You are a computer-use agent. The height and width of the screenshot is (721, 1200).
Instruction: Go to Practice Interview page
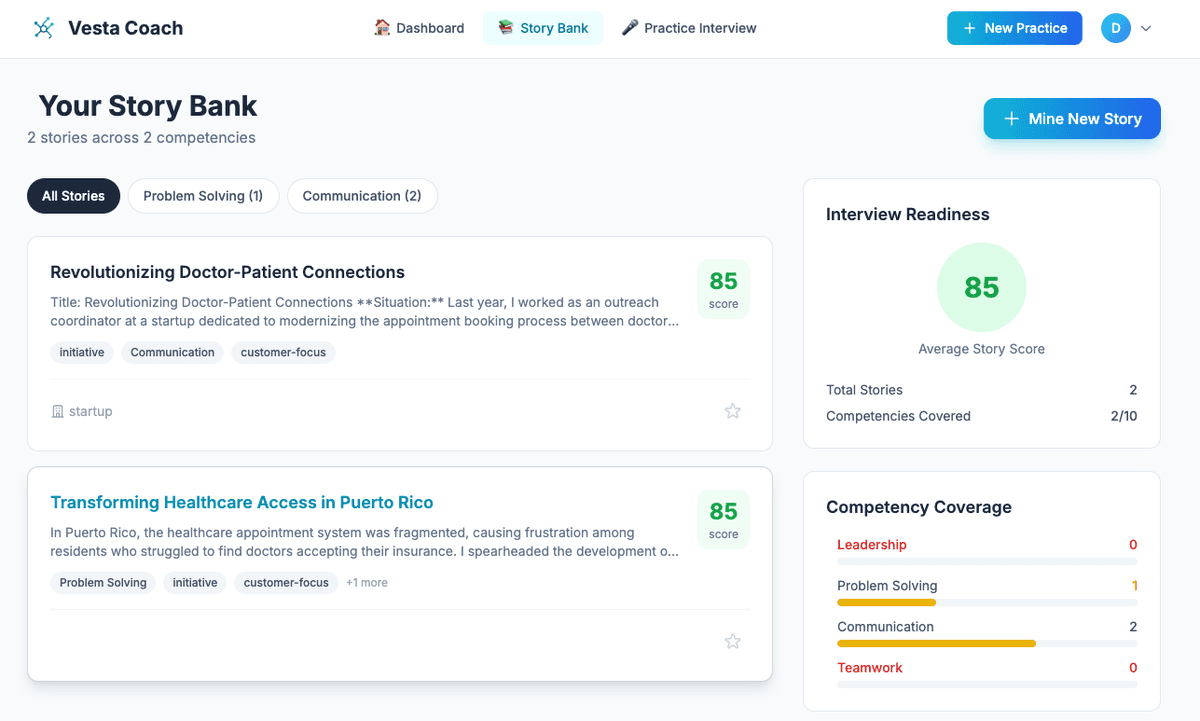[x=689, y=28]
